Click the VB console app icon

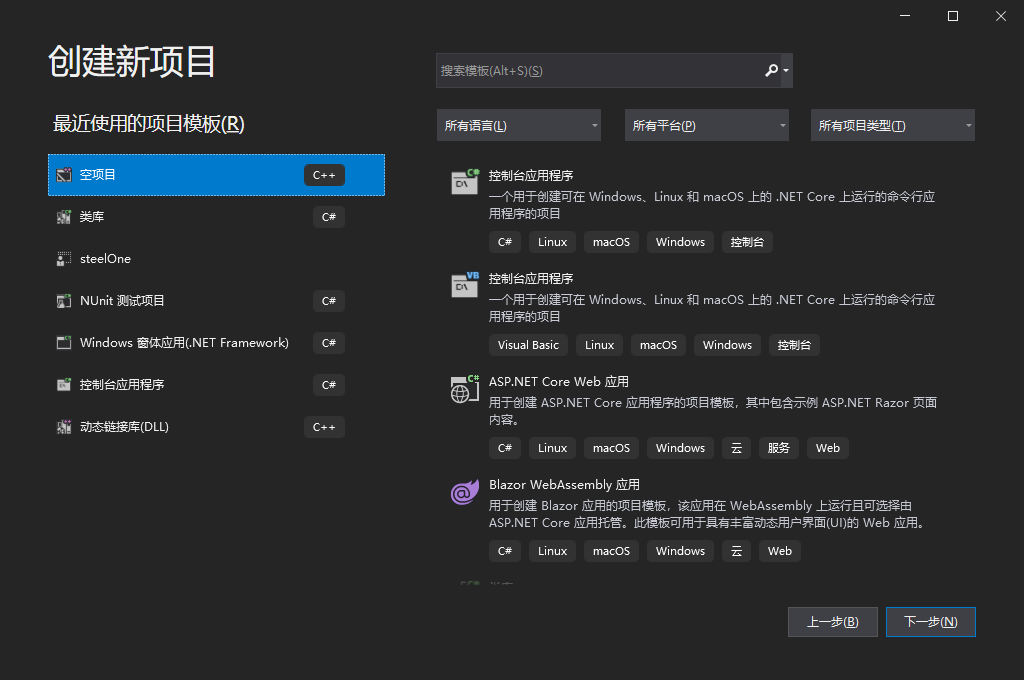pyautogui.click(x=465, y=285)
